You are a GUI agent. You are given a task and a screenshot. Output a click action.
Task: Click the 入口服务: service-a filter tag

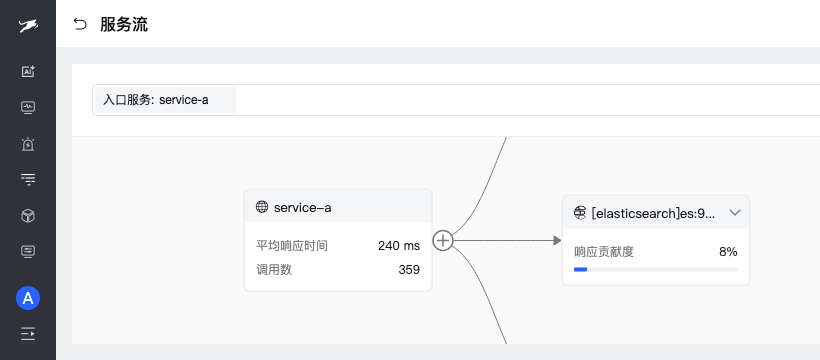click(x=165, y=100)
